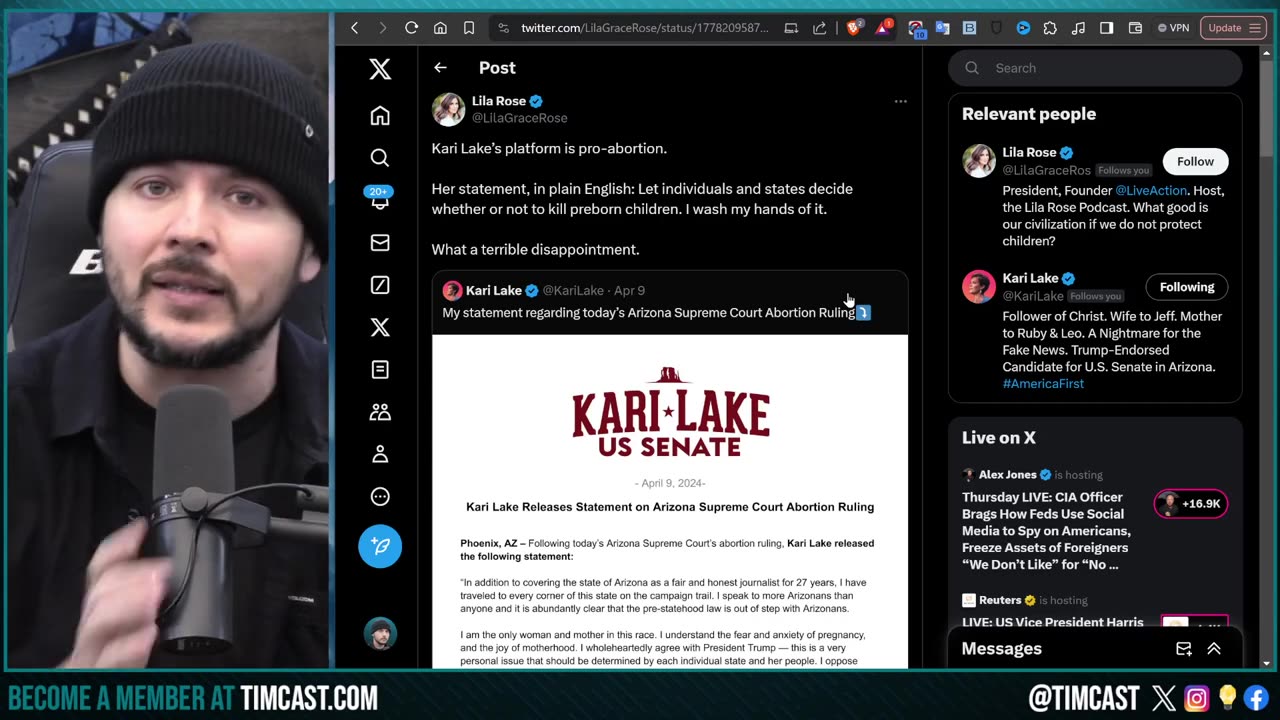
Task: Reload the page in the browser
Action: 411,28
